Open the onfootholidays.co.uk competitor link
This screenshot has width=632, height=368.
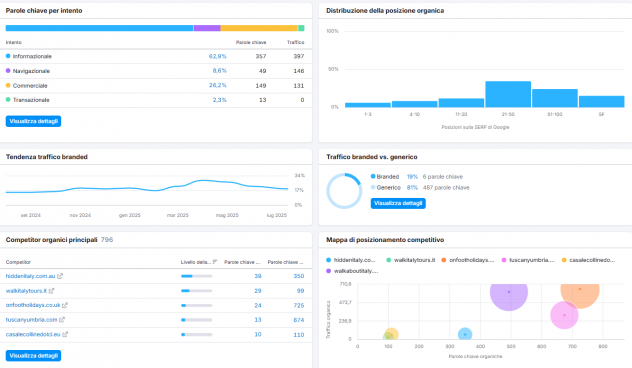33,305
